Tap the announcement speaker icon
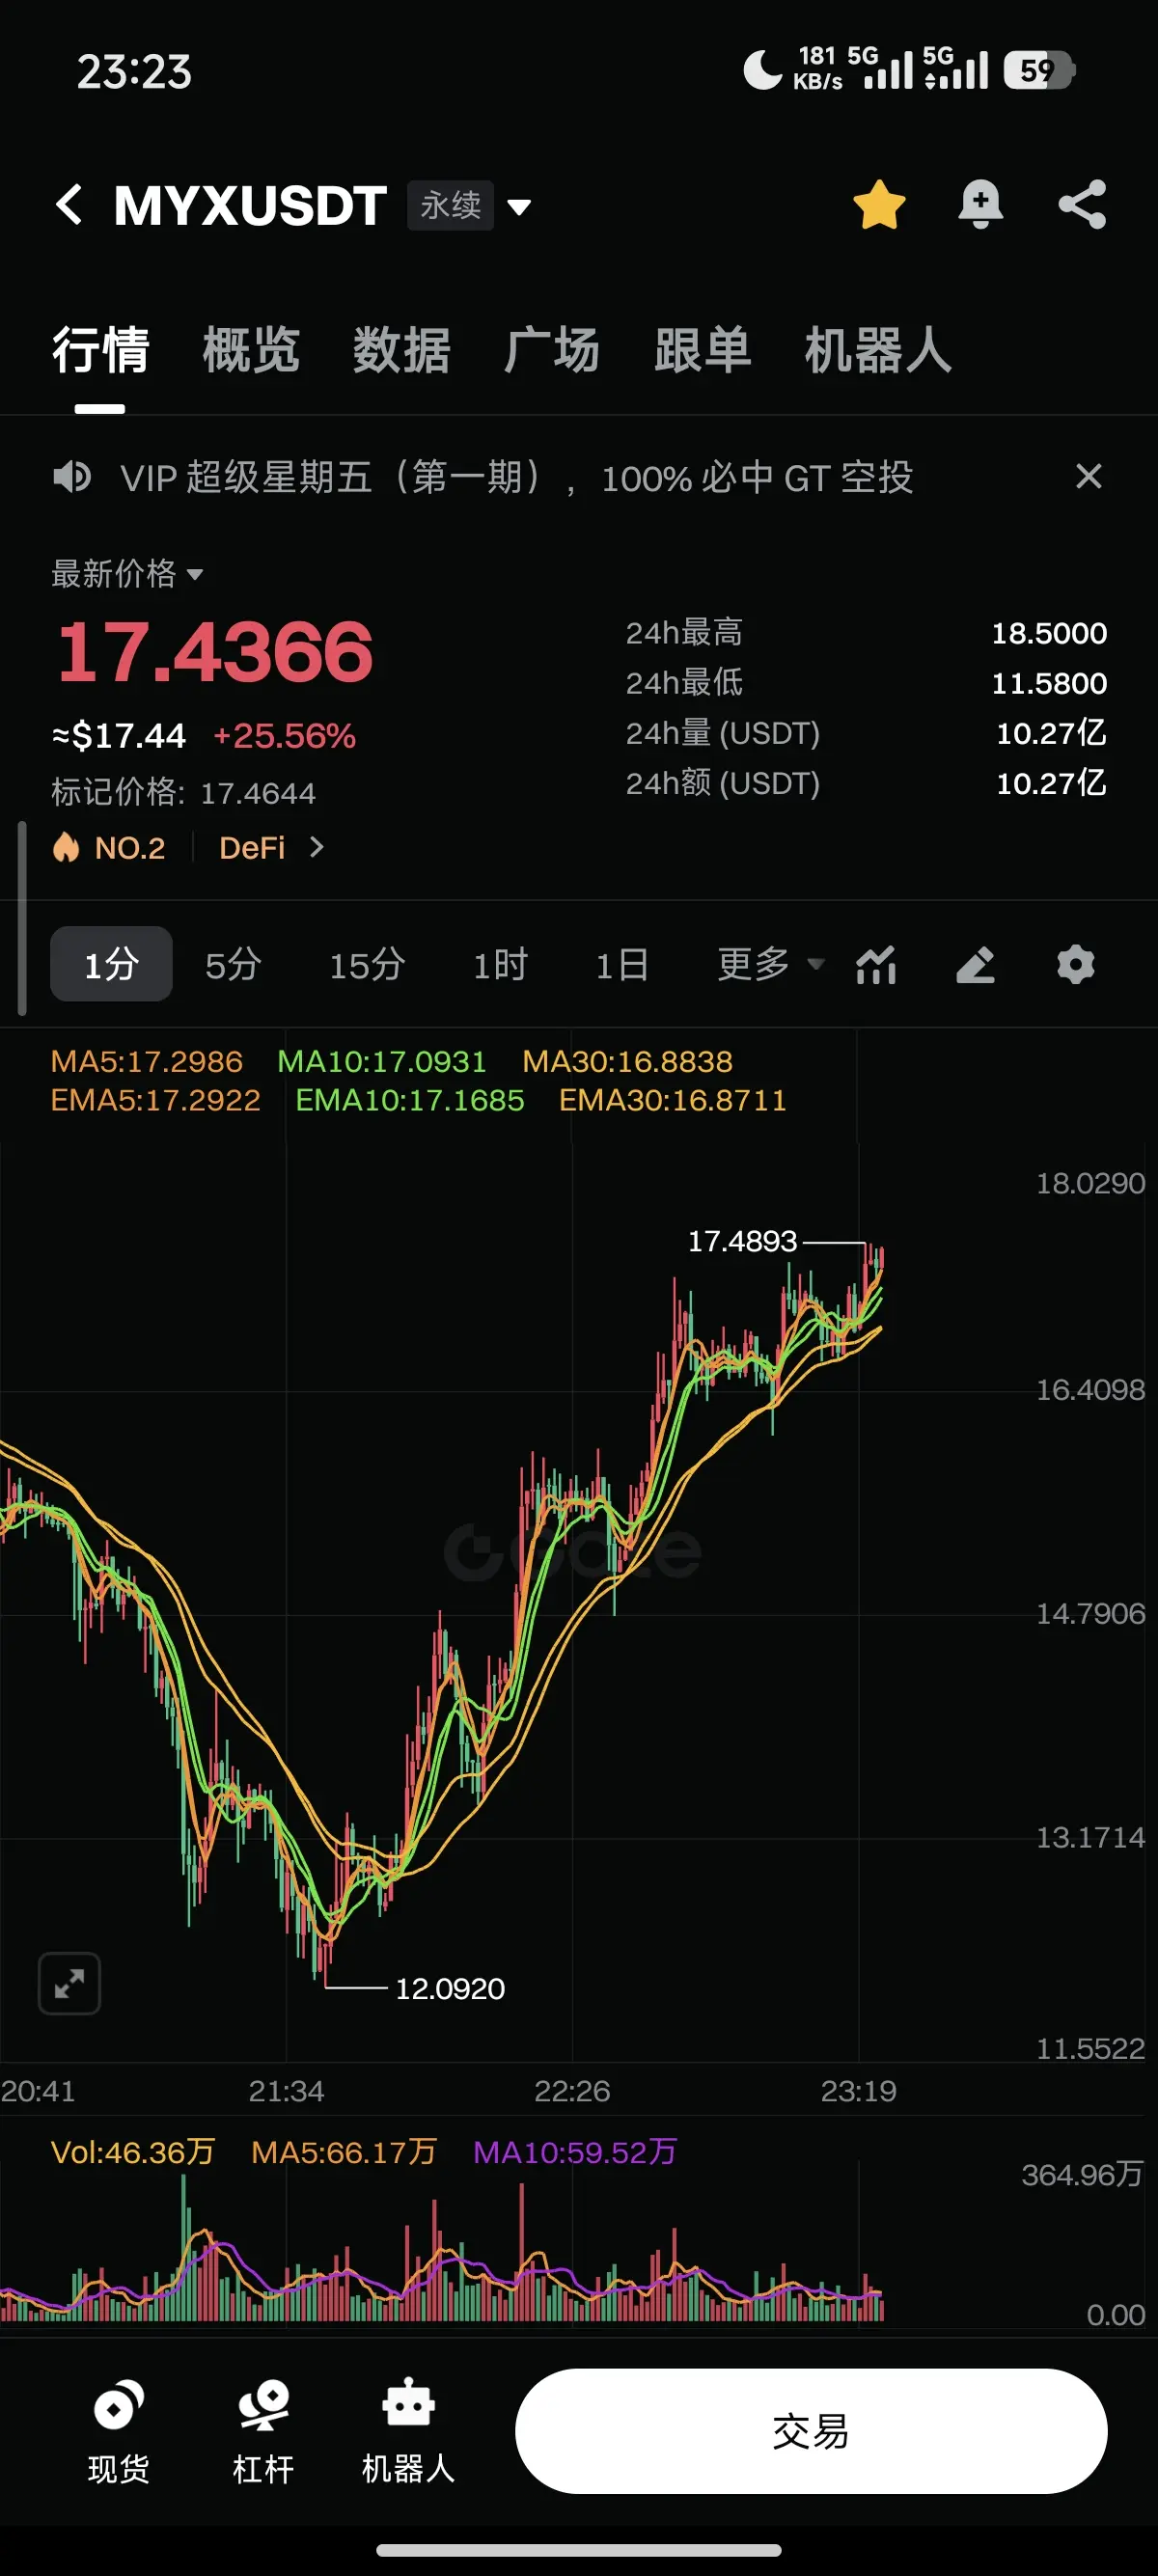1158x2576 pixels. click(72, 477)
